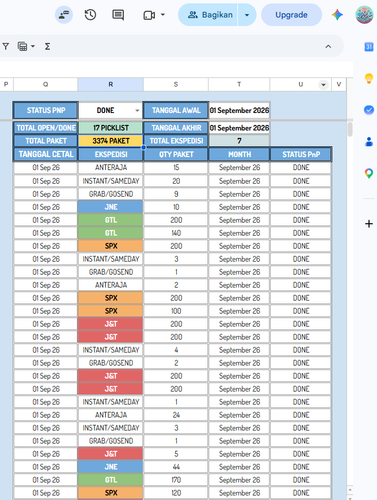Select the 17 PICKLIST cell
This screenshot has height=500, width=377.
pyautogui.click(x=111, y=128)
